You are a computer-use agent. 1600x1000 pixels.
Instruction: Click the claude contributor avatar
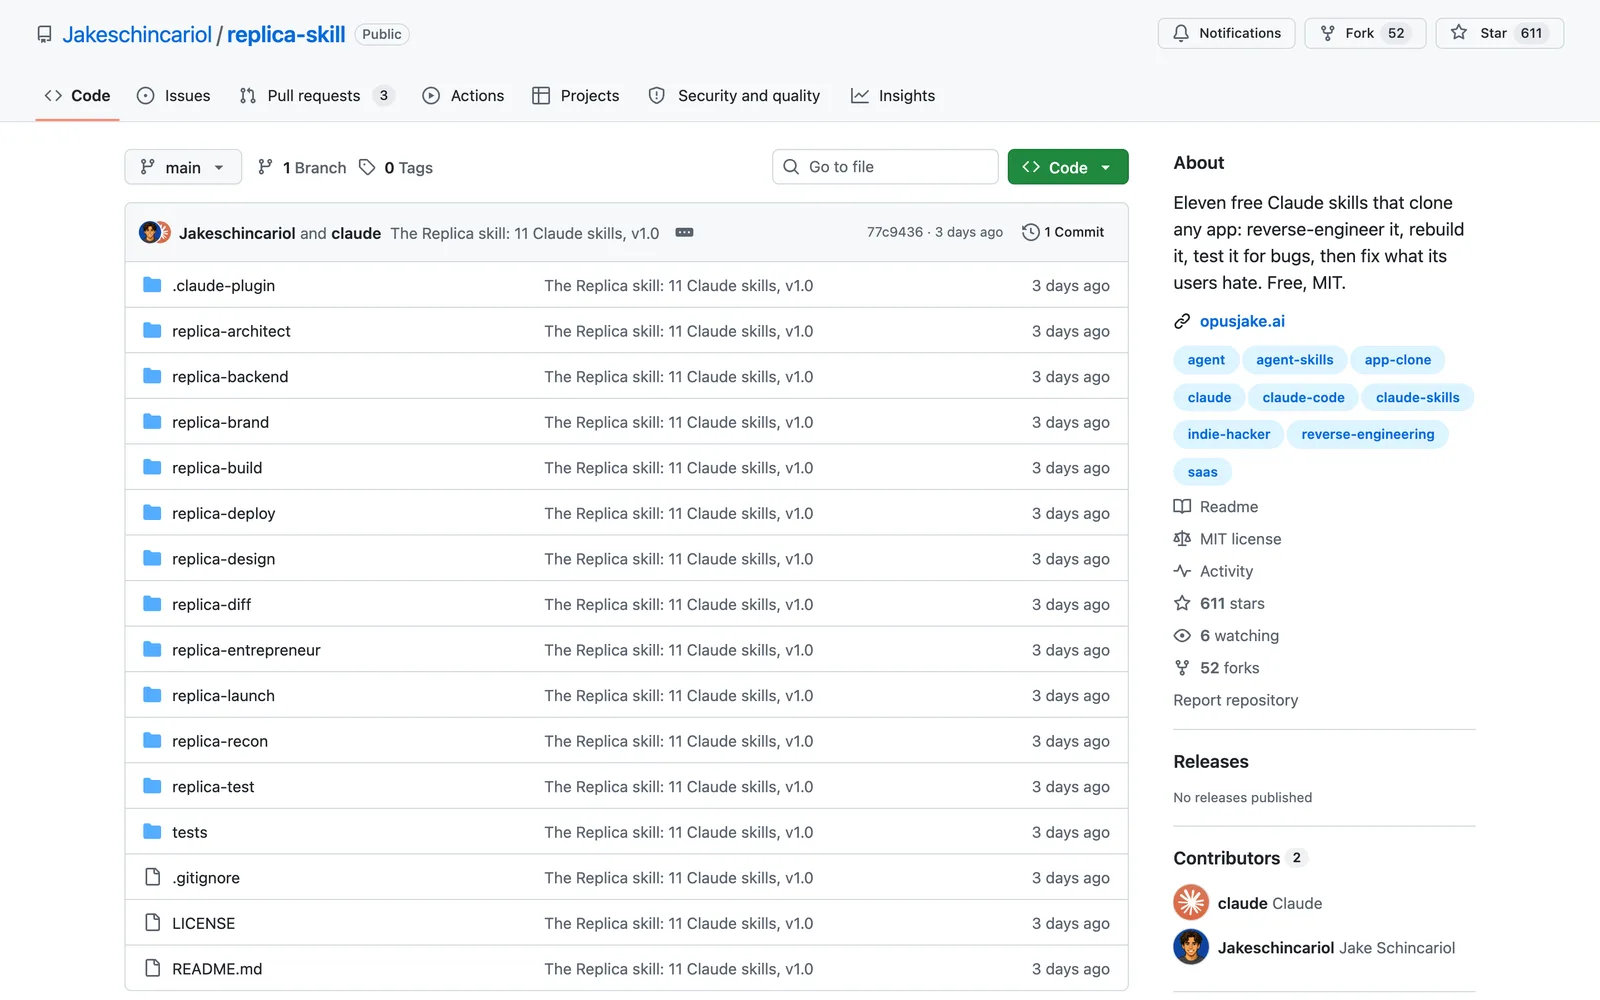click(1191, 903)
